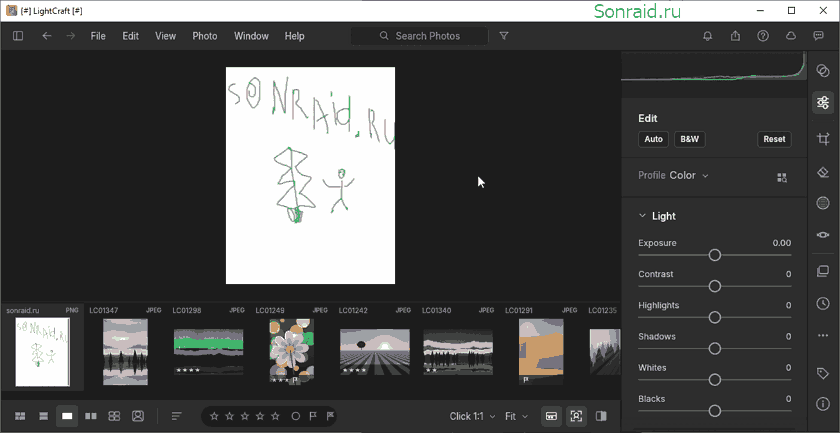Select the Red Eye tool icon

pos(823,235)
